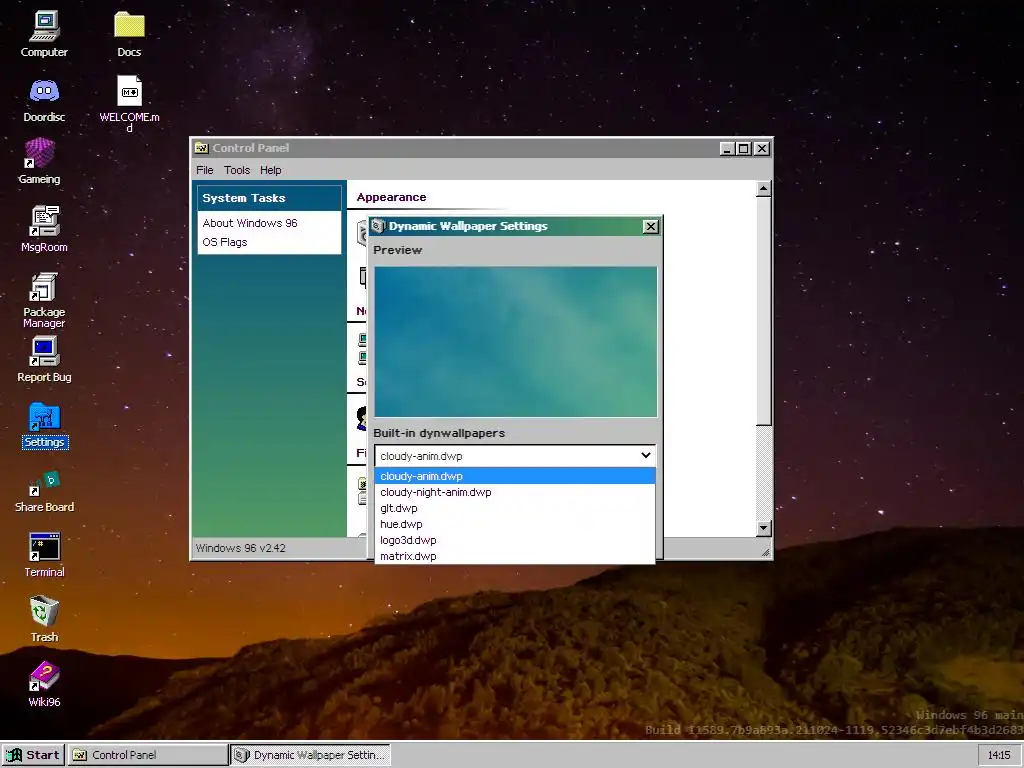
Task: Maximize the Control Panel window
Action: point(744,149)
